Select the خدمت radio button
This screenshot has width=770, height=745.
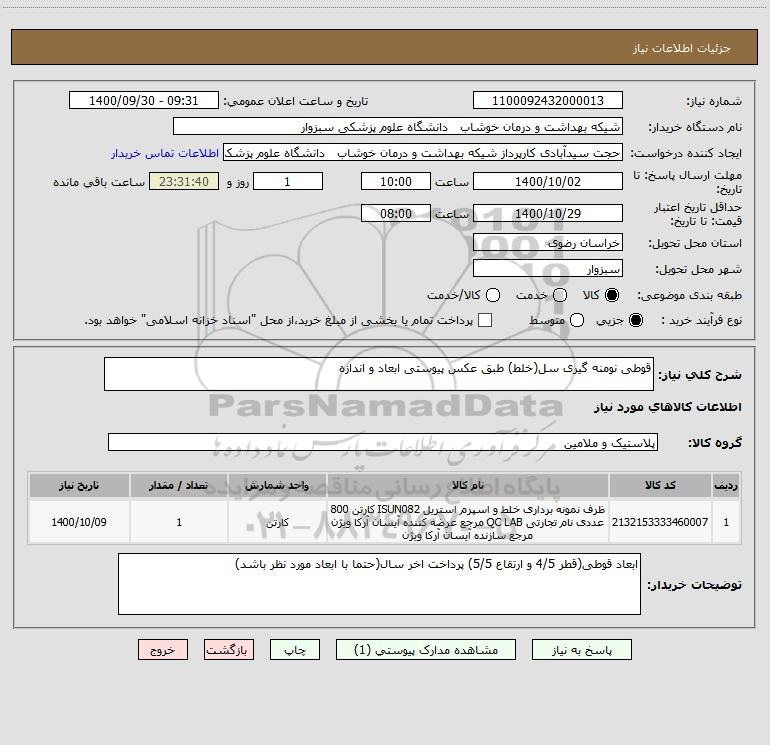point(560,295)
